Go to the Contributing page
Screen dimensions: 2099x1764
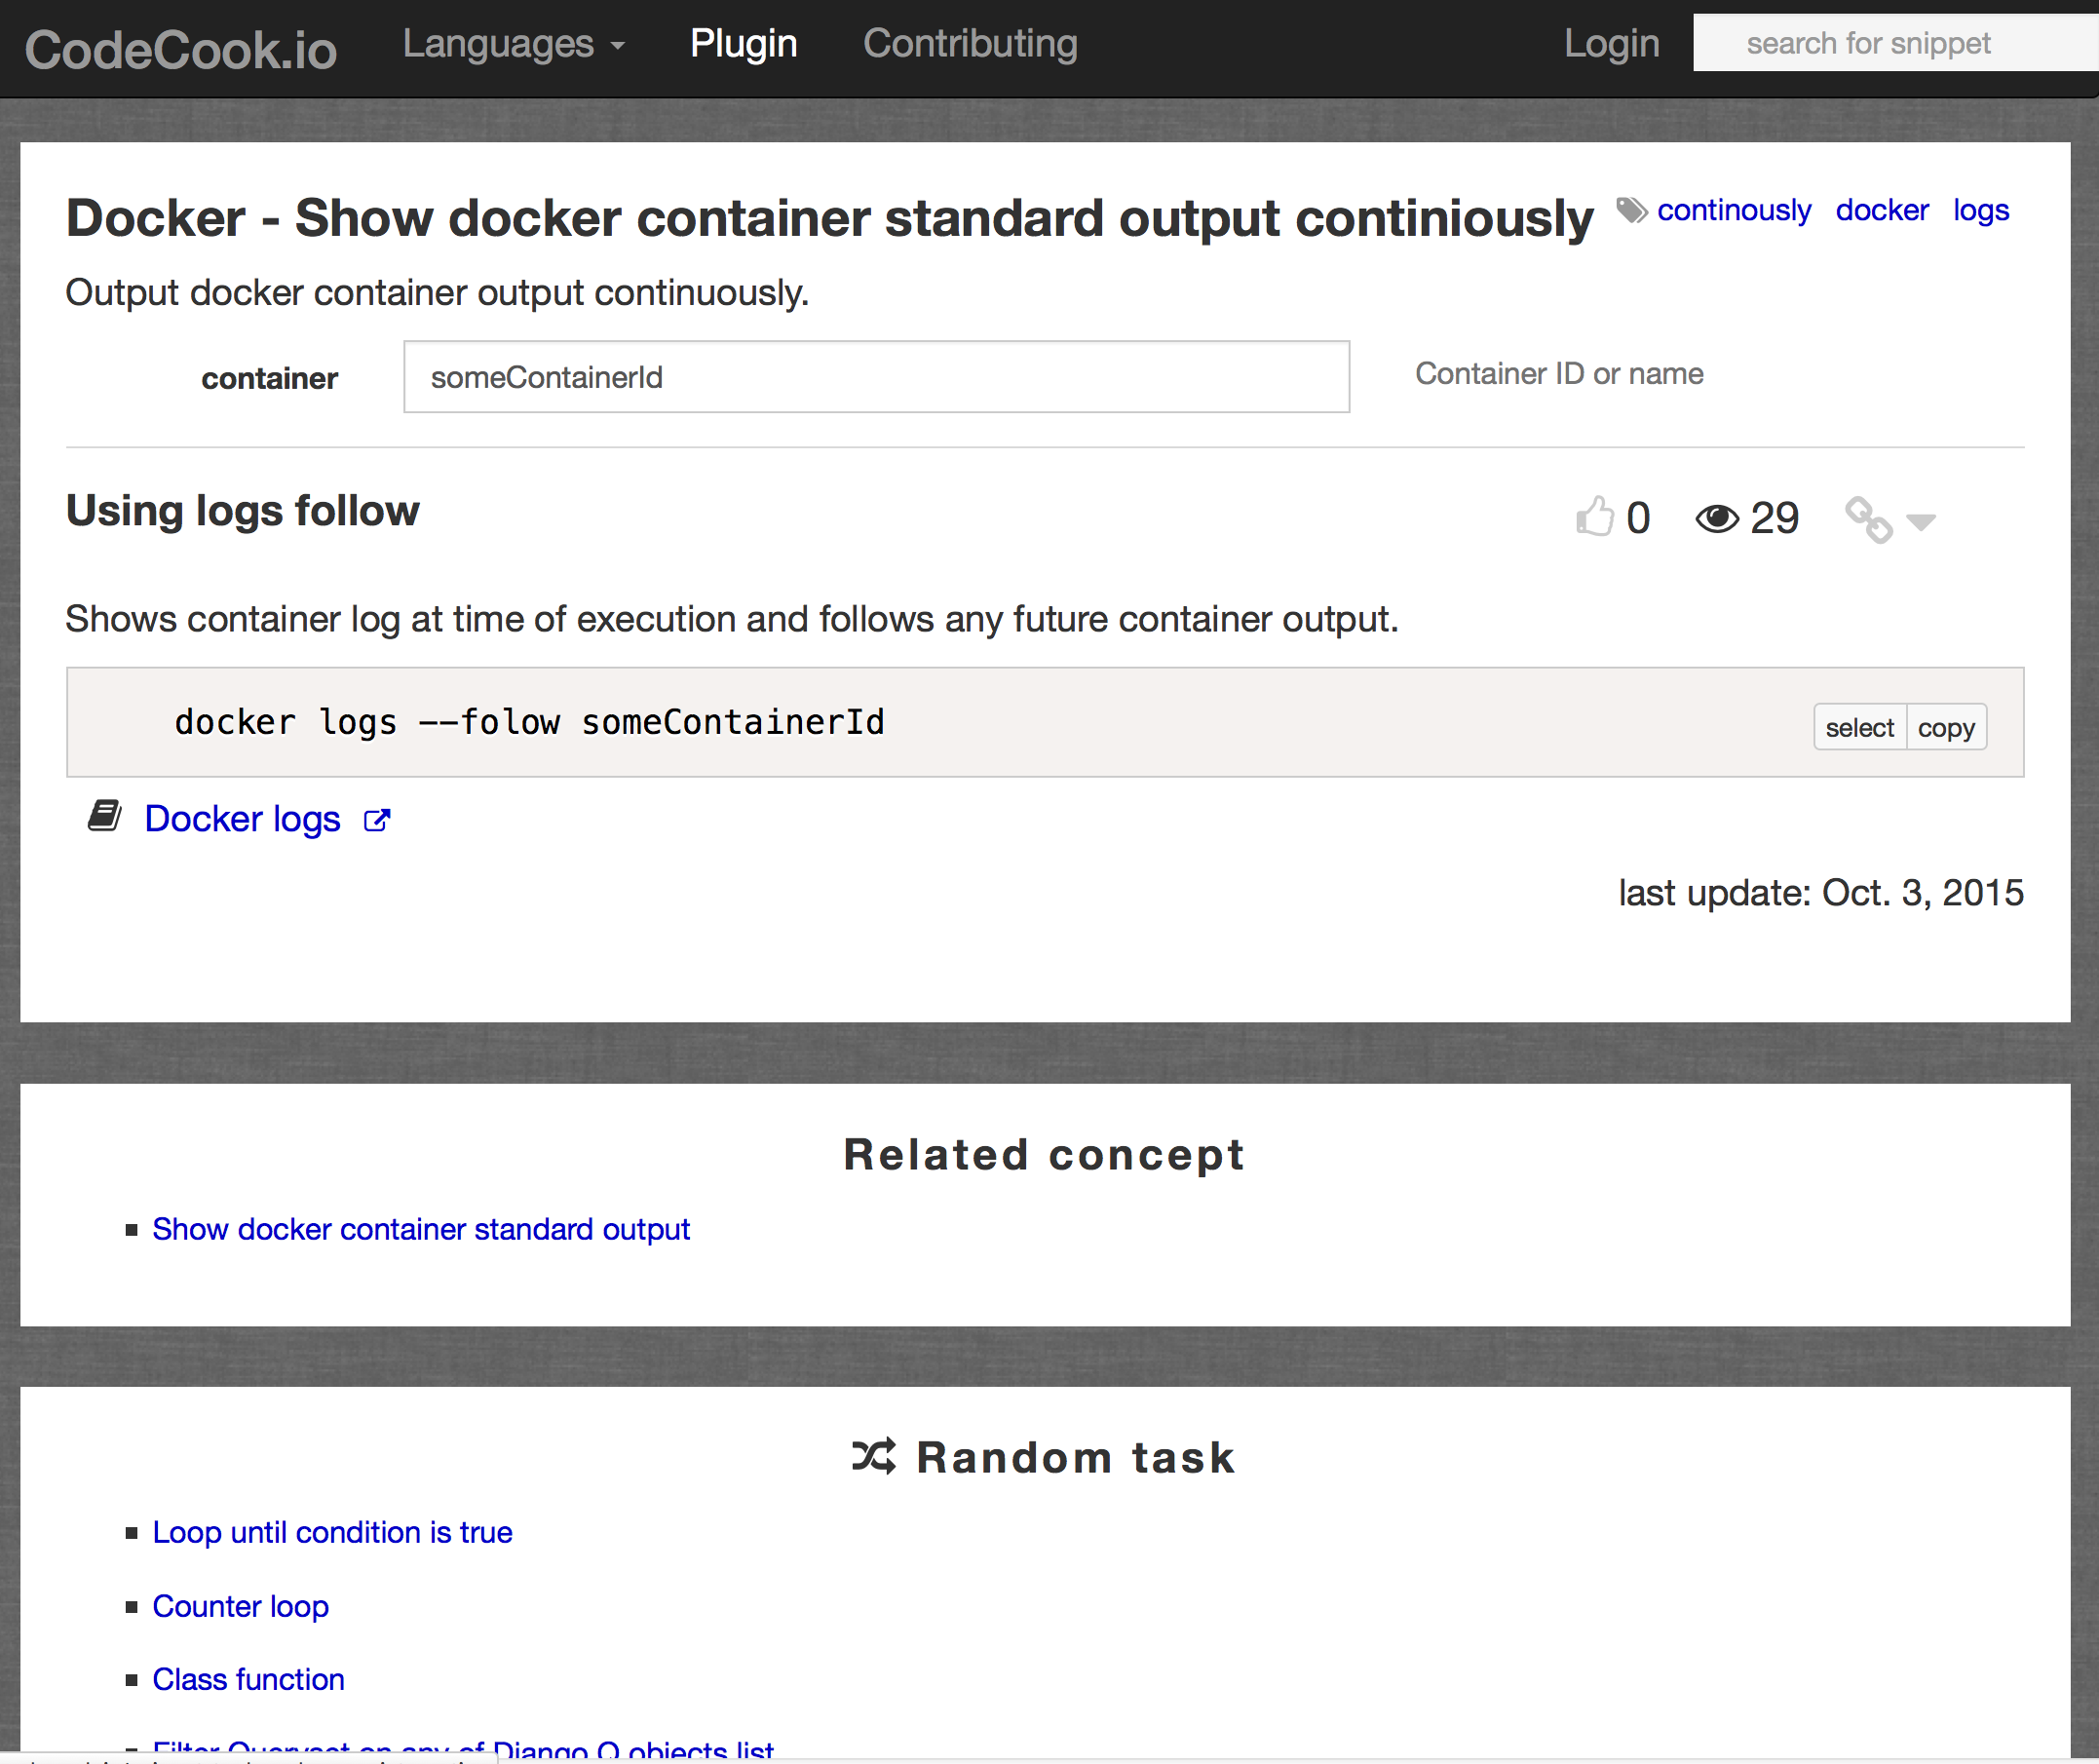970,44
